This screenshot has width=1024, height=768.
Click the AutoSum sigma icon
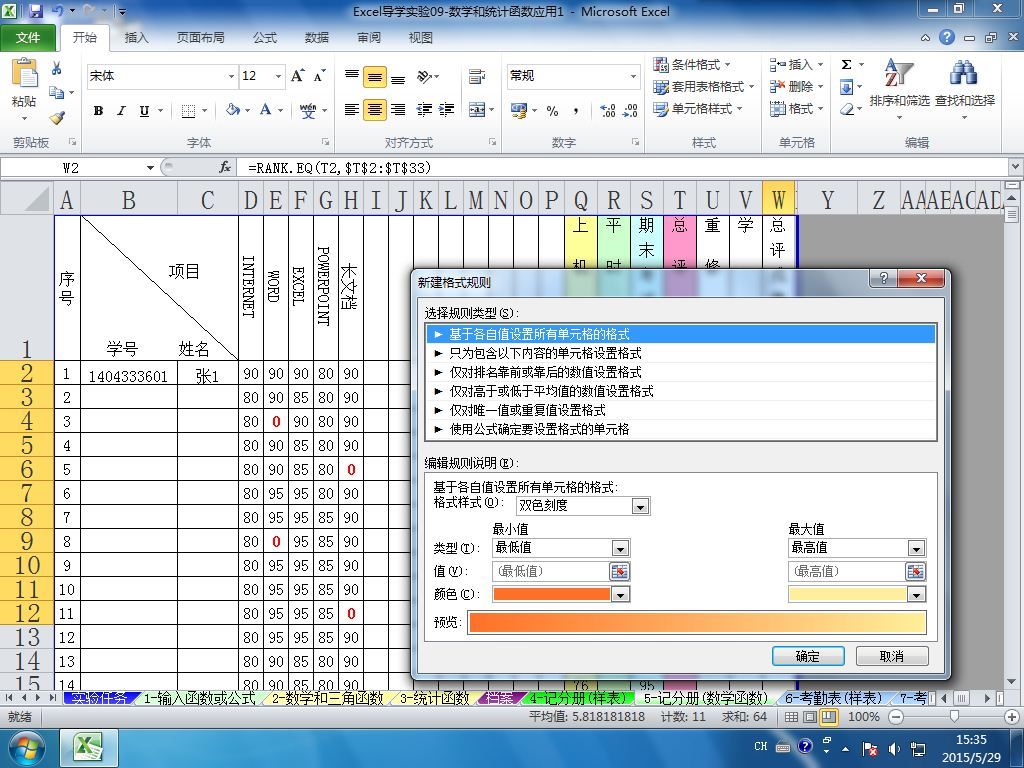tap(846, 64)
